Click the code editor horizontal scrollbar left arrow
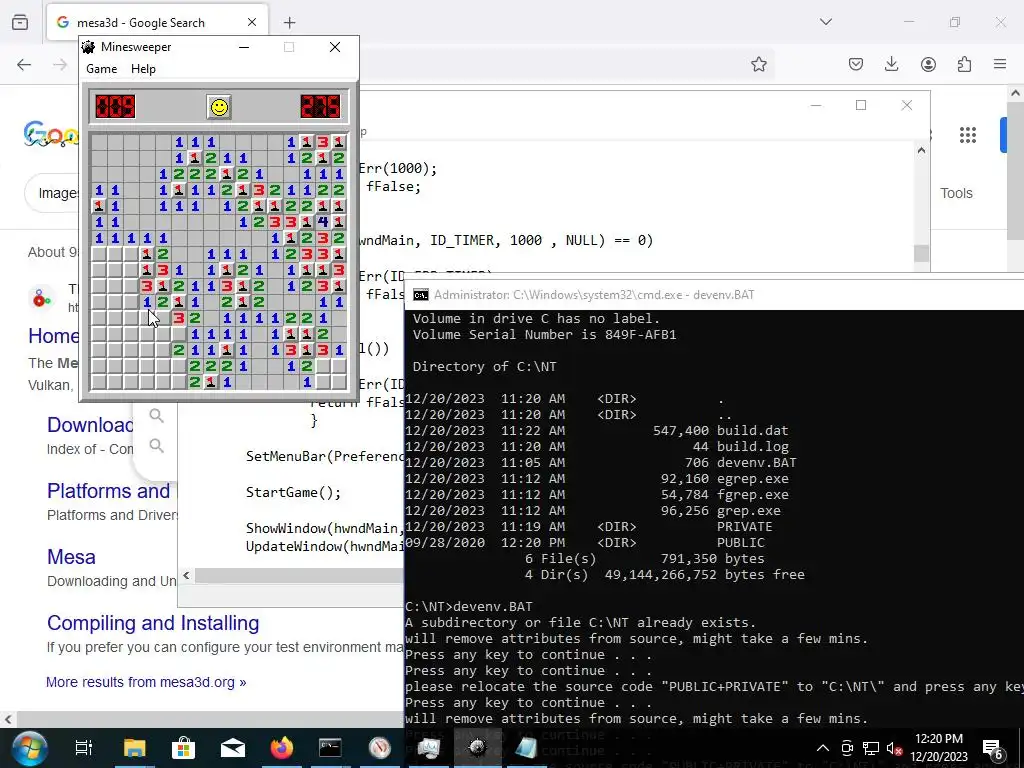Viewport: 1024px width, 768px height. pyautogui.click(x=186, y=575)
